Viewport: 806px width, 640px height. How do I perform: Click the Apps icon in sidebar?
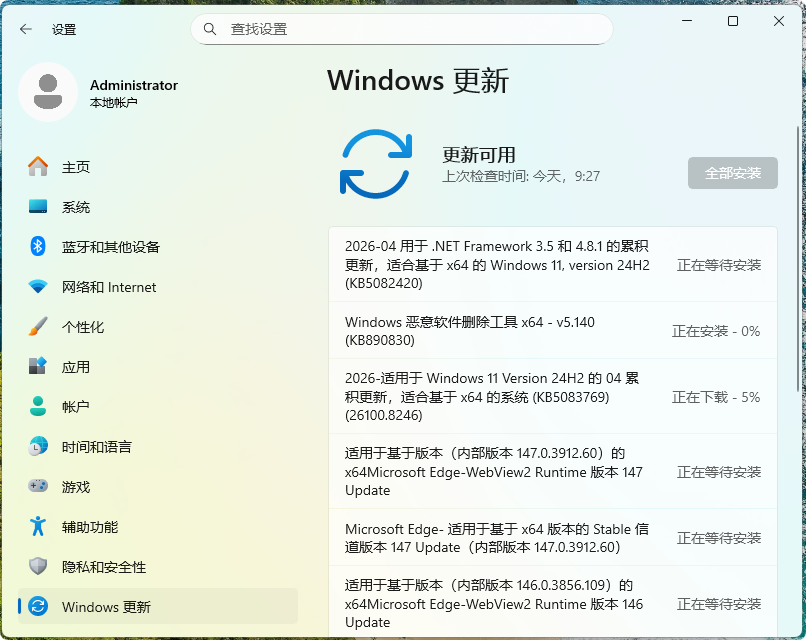tap(38, 367)
